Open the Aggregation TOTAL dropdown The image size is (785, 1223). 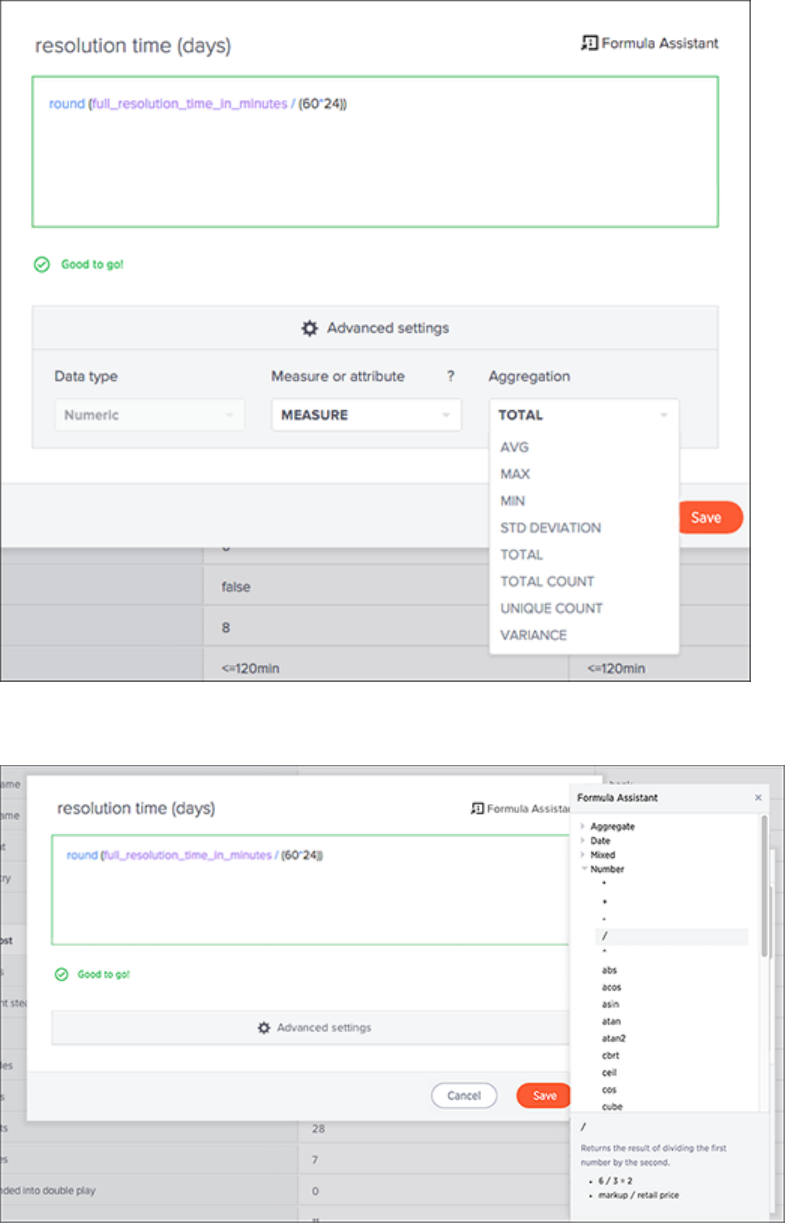(583, 415)
